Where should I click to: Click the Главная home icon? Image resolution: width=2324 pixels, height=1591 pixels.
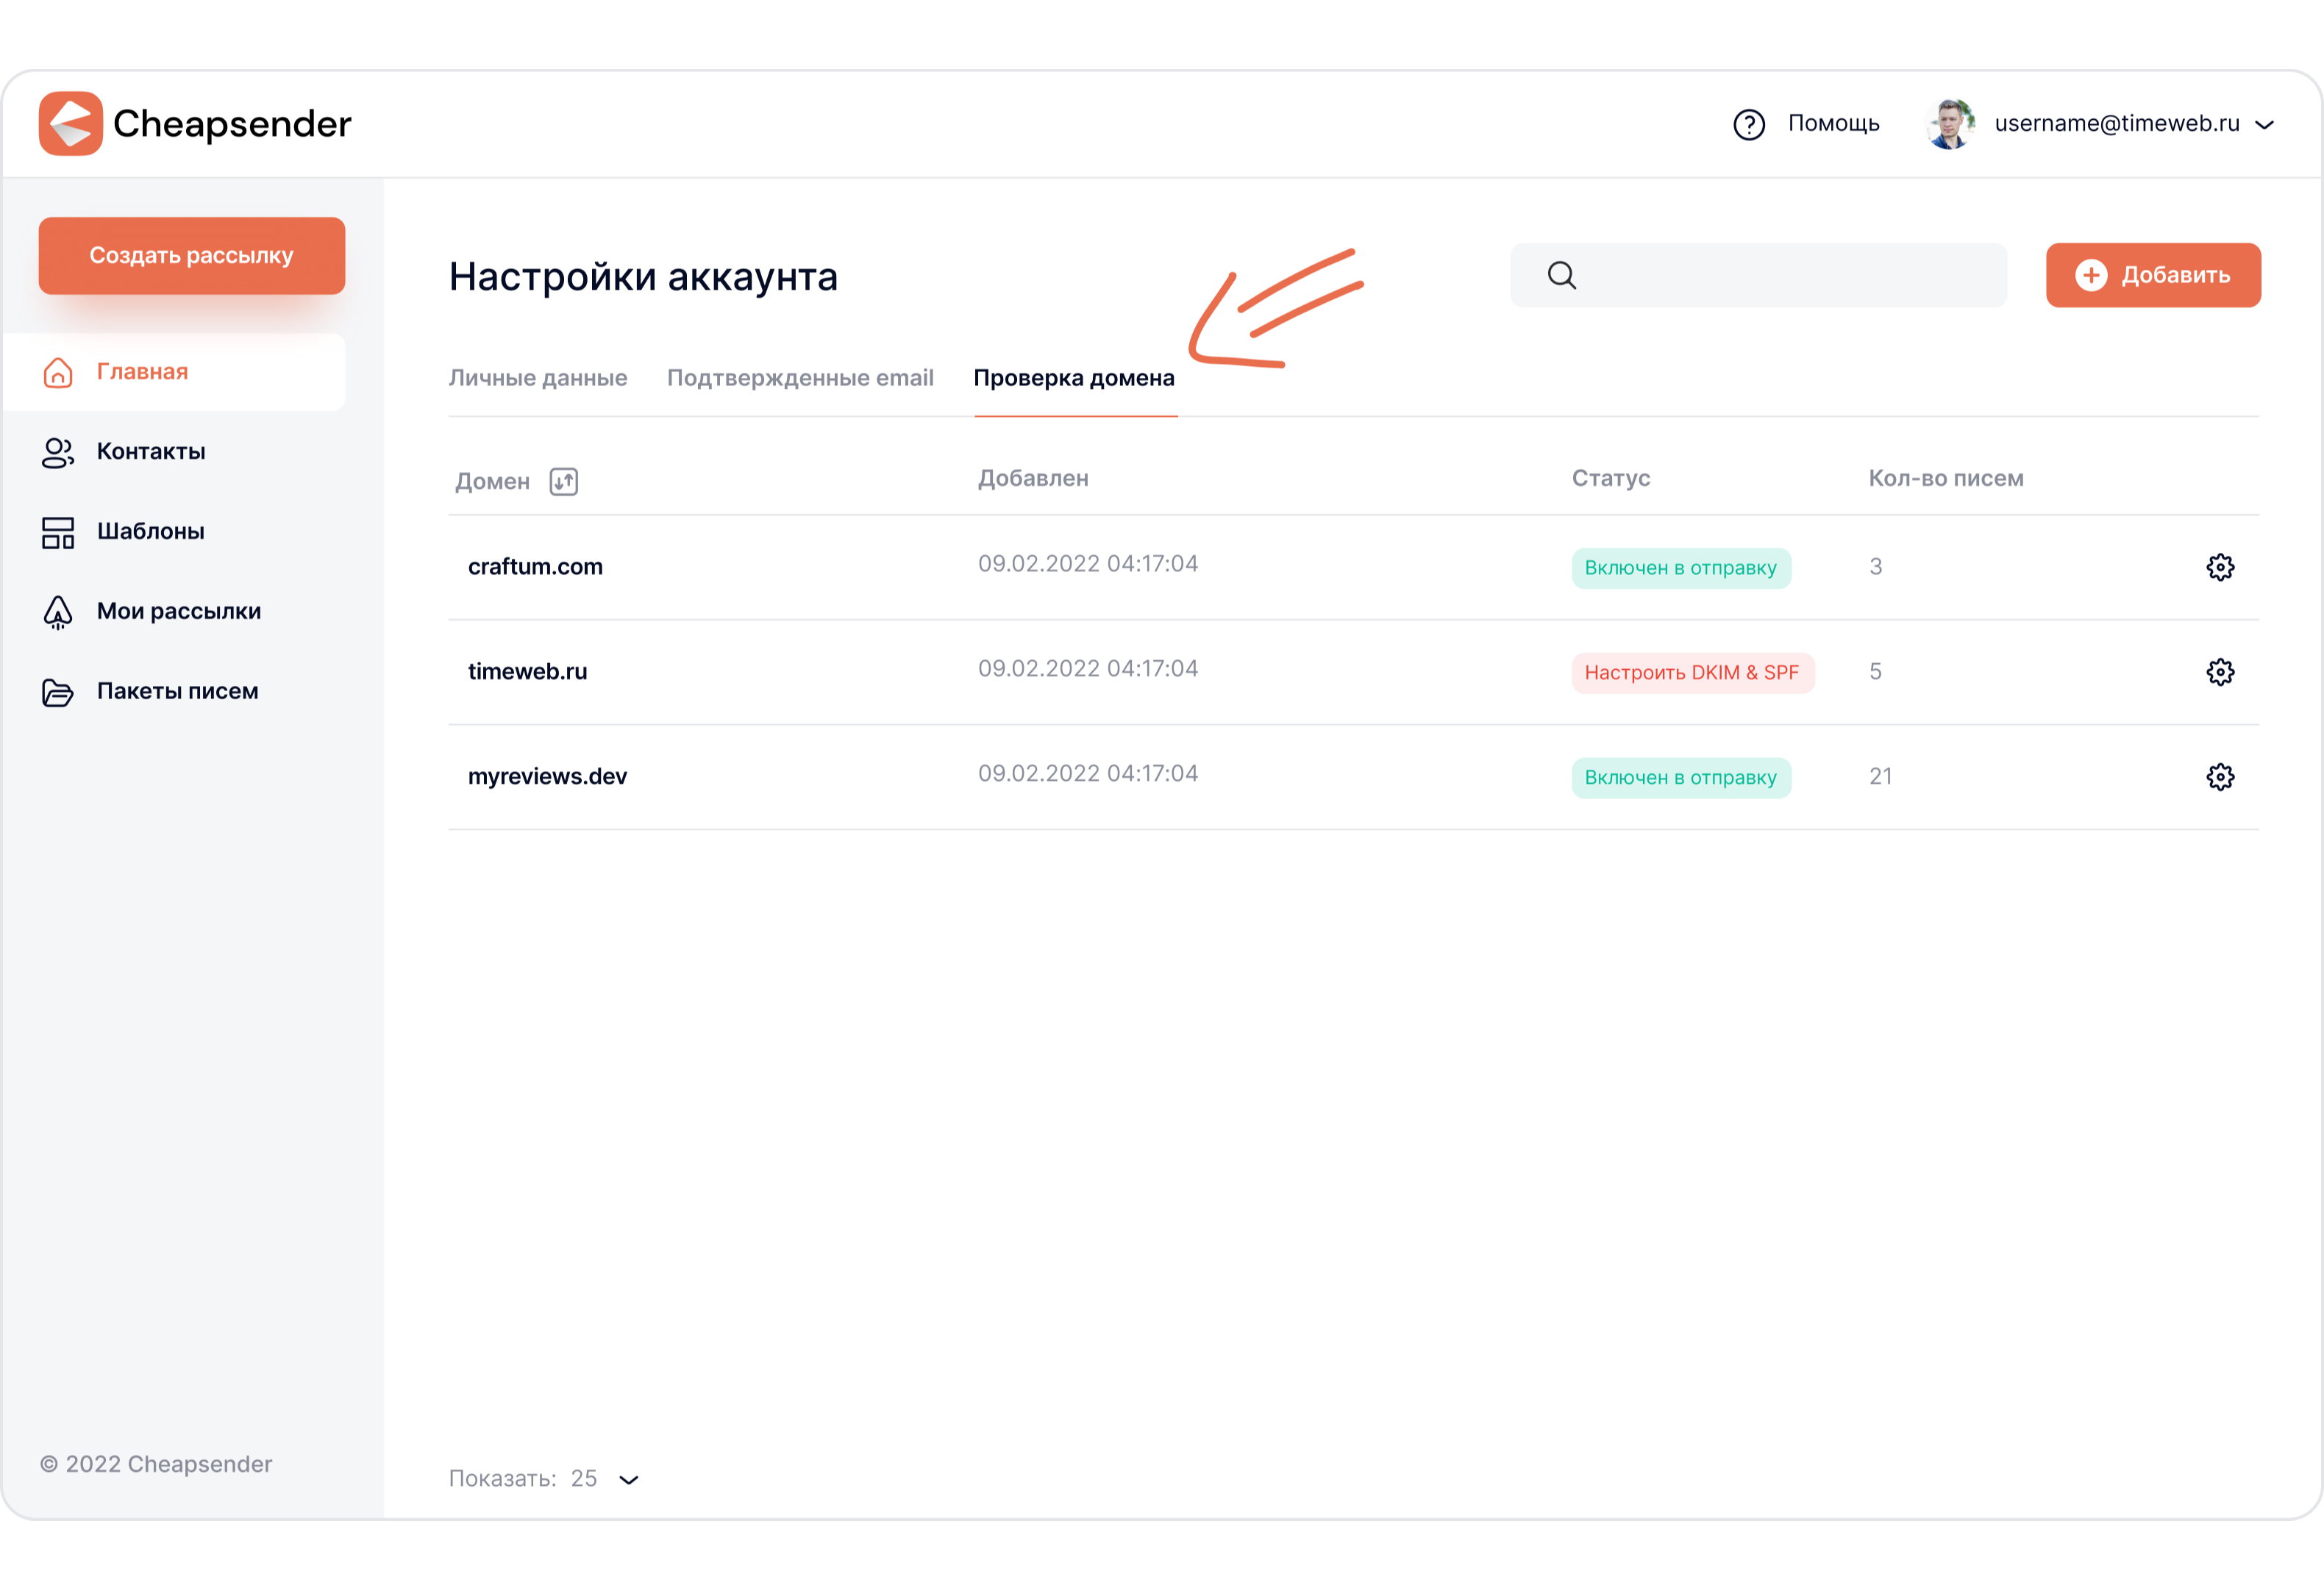58,372
